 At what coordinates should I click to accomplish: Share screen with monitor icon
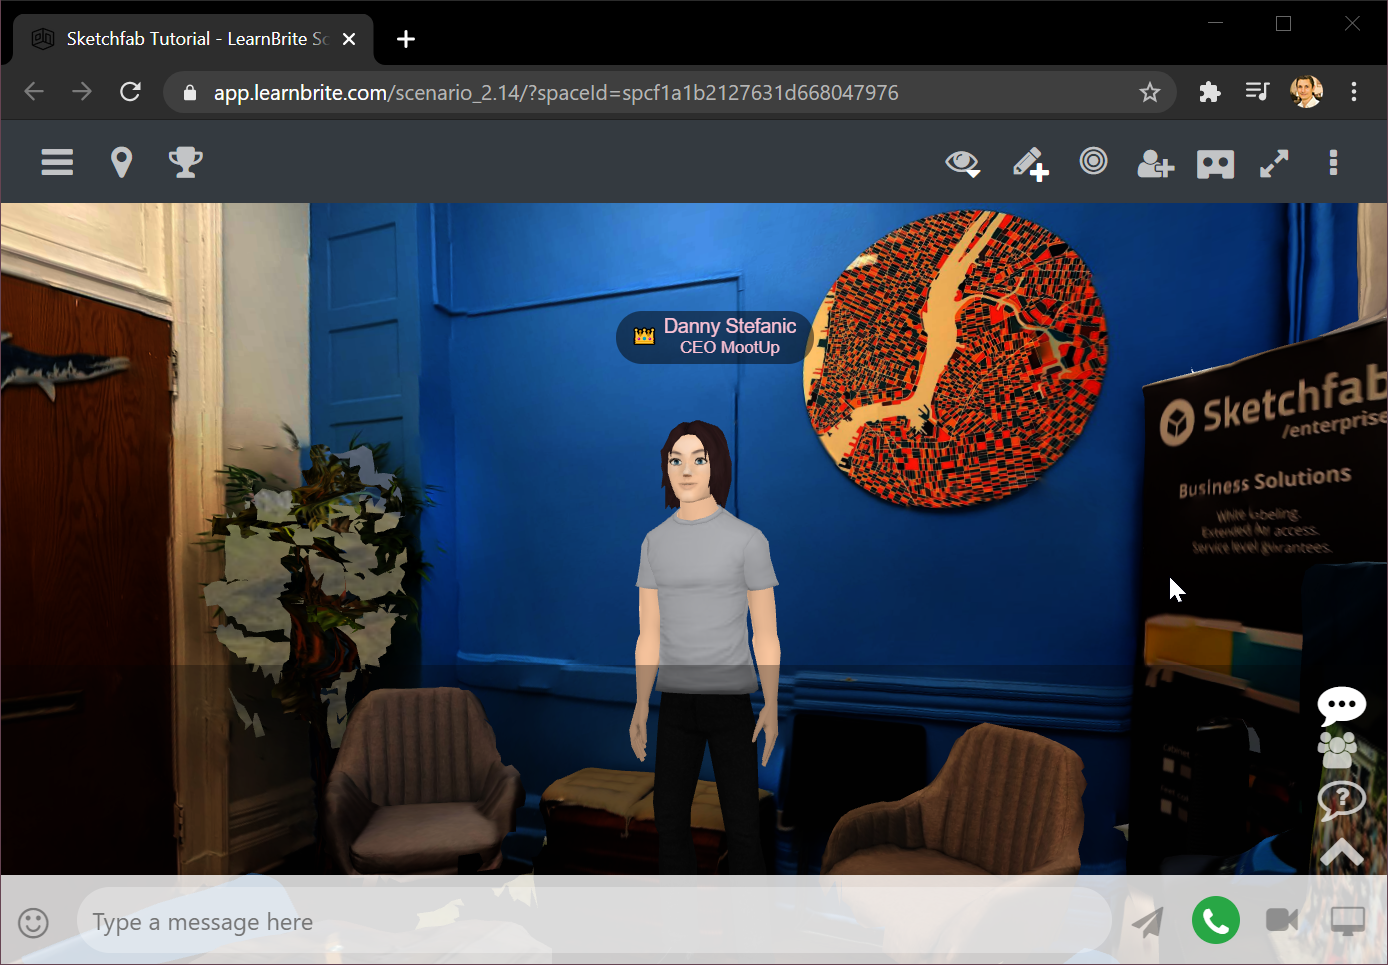(1348, 921)
